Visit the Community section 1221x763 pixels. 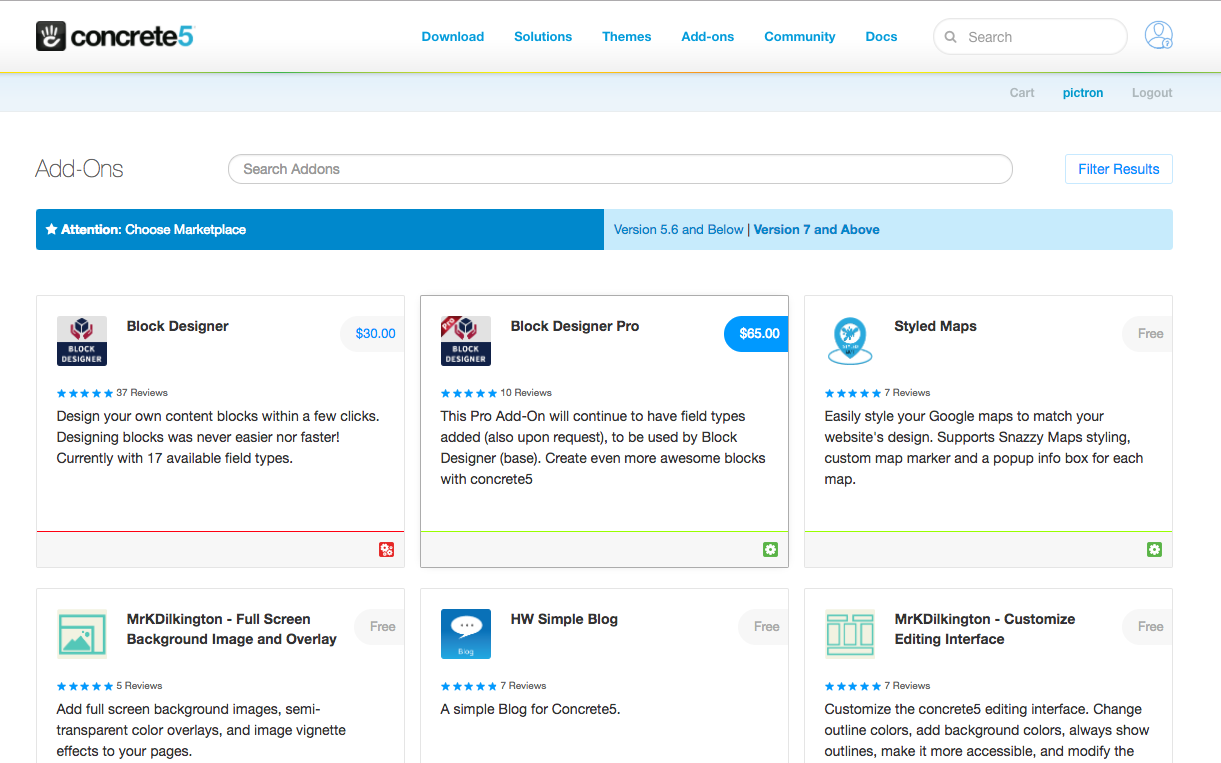(800, 37)
